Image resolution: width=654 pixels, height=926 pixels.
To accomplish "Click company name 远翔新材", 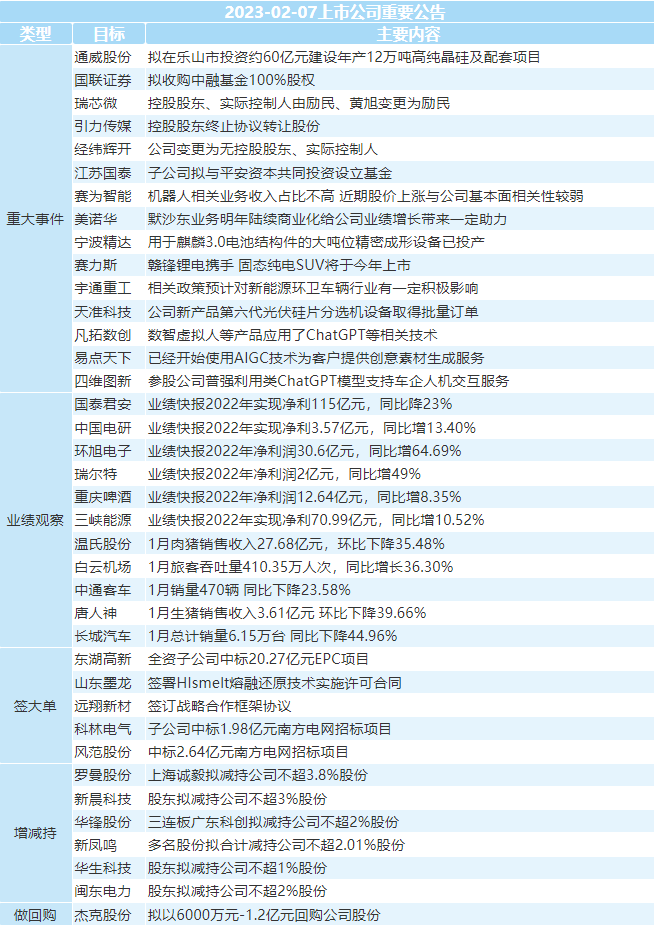I will 103,705.
